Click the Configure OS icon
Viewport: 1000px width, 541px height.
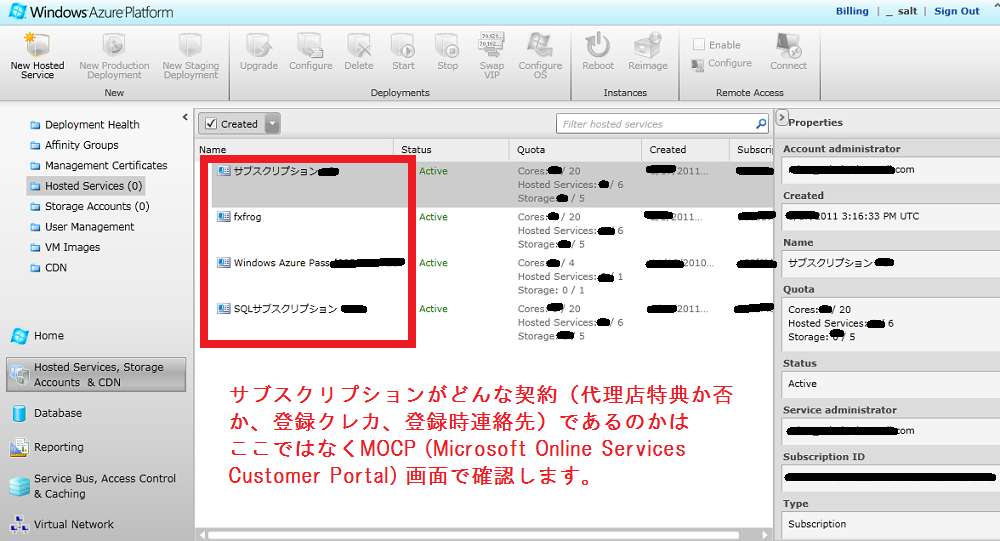point(540,47)
